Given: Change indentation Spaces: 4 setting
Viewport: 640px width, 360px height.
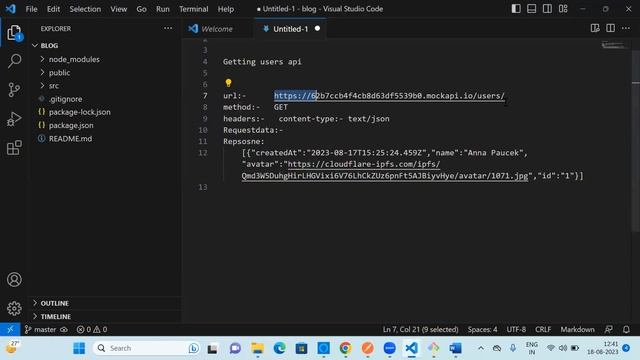Looking at the screenshot, I should click(482, 329).
